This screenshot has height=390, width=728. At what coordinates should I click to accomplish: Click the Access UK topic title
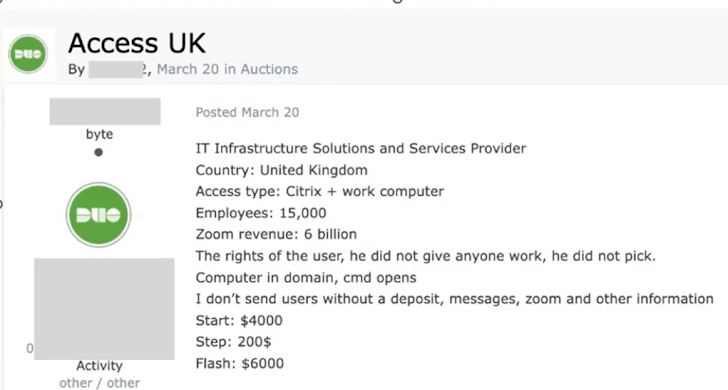tap(137, 43)
